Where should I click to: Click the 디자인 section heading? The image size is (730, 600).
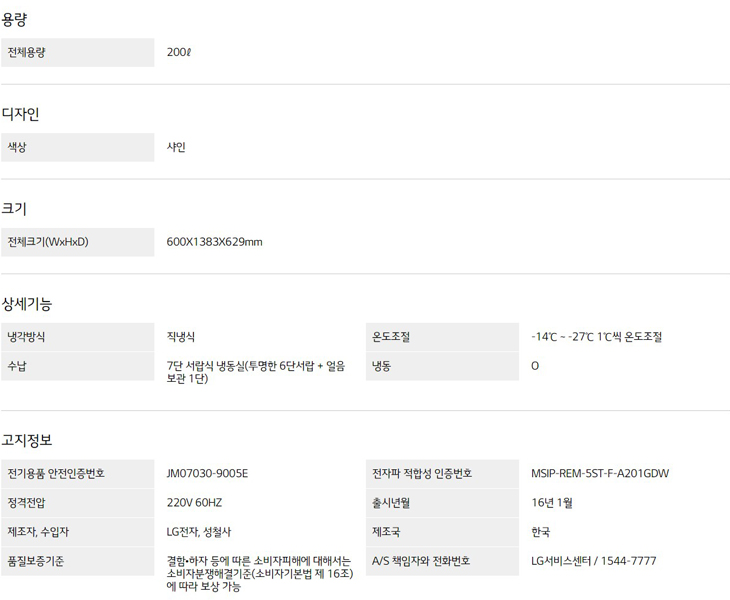[20, 114]
